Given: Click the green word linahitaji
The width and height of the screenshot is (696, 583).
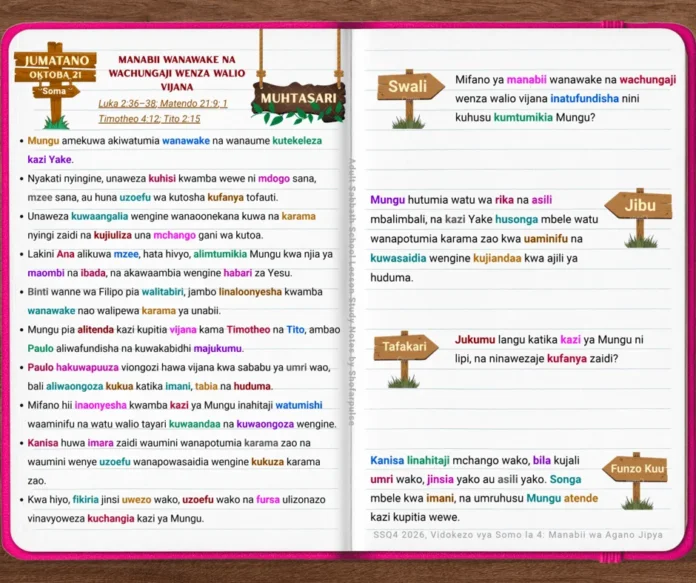Looking at the screenshot, I should (428, 460).
